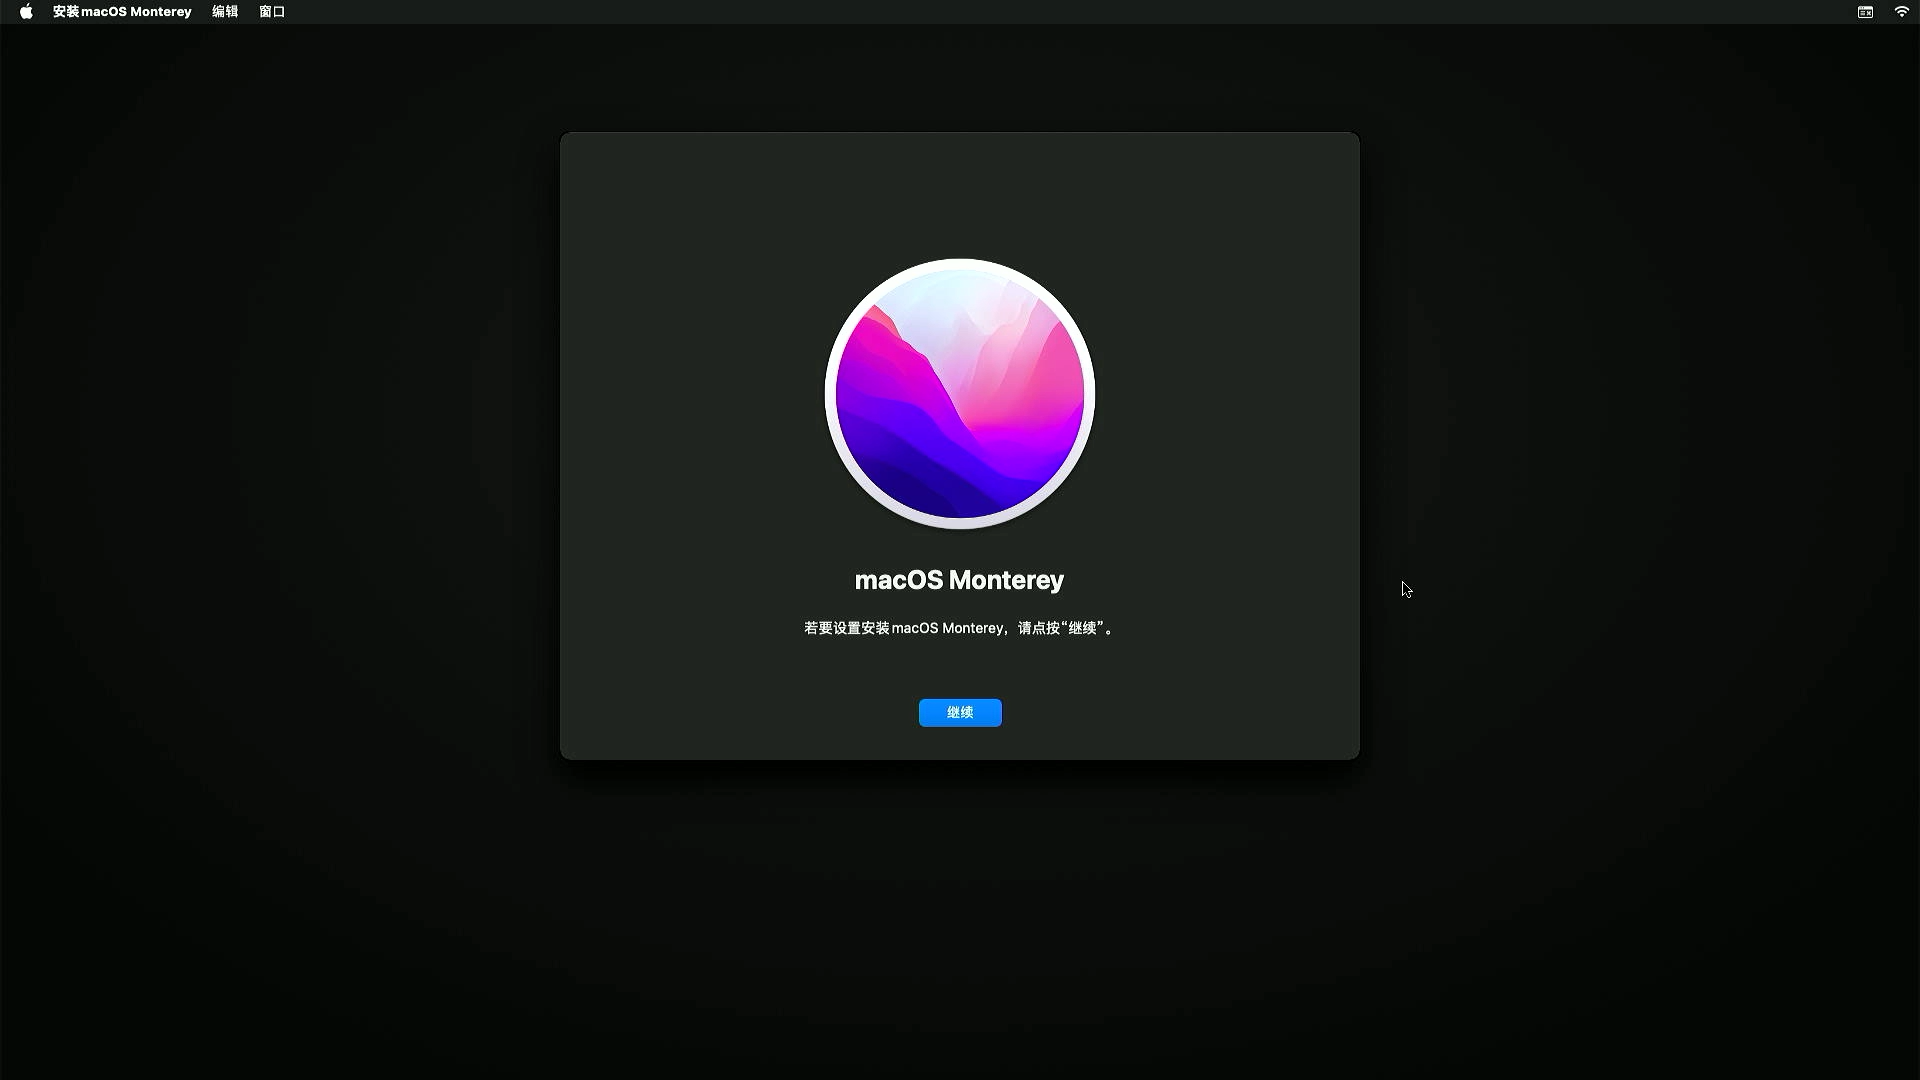Click the blue-purple lower area of the logo
This screenshot has height=1080, width=1920.
pos(940,475)
